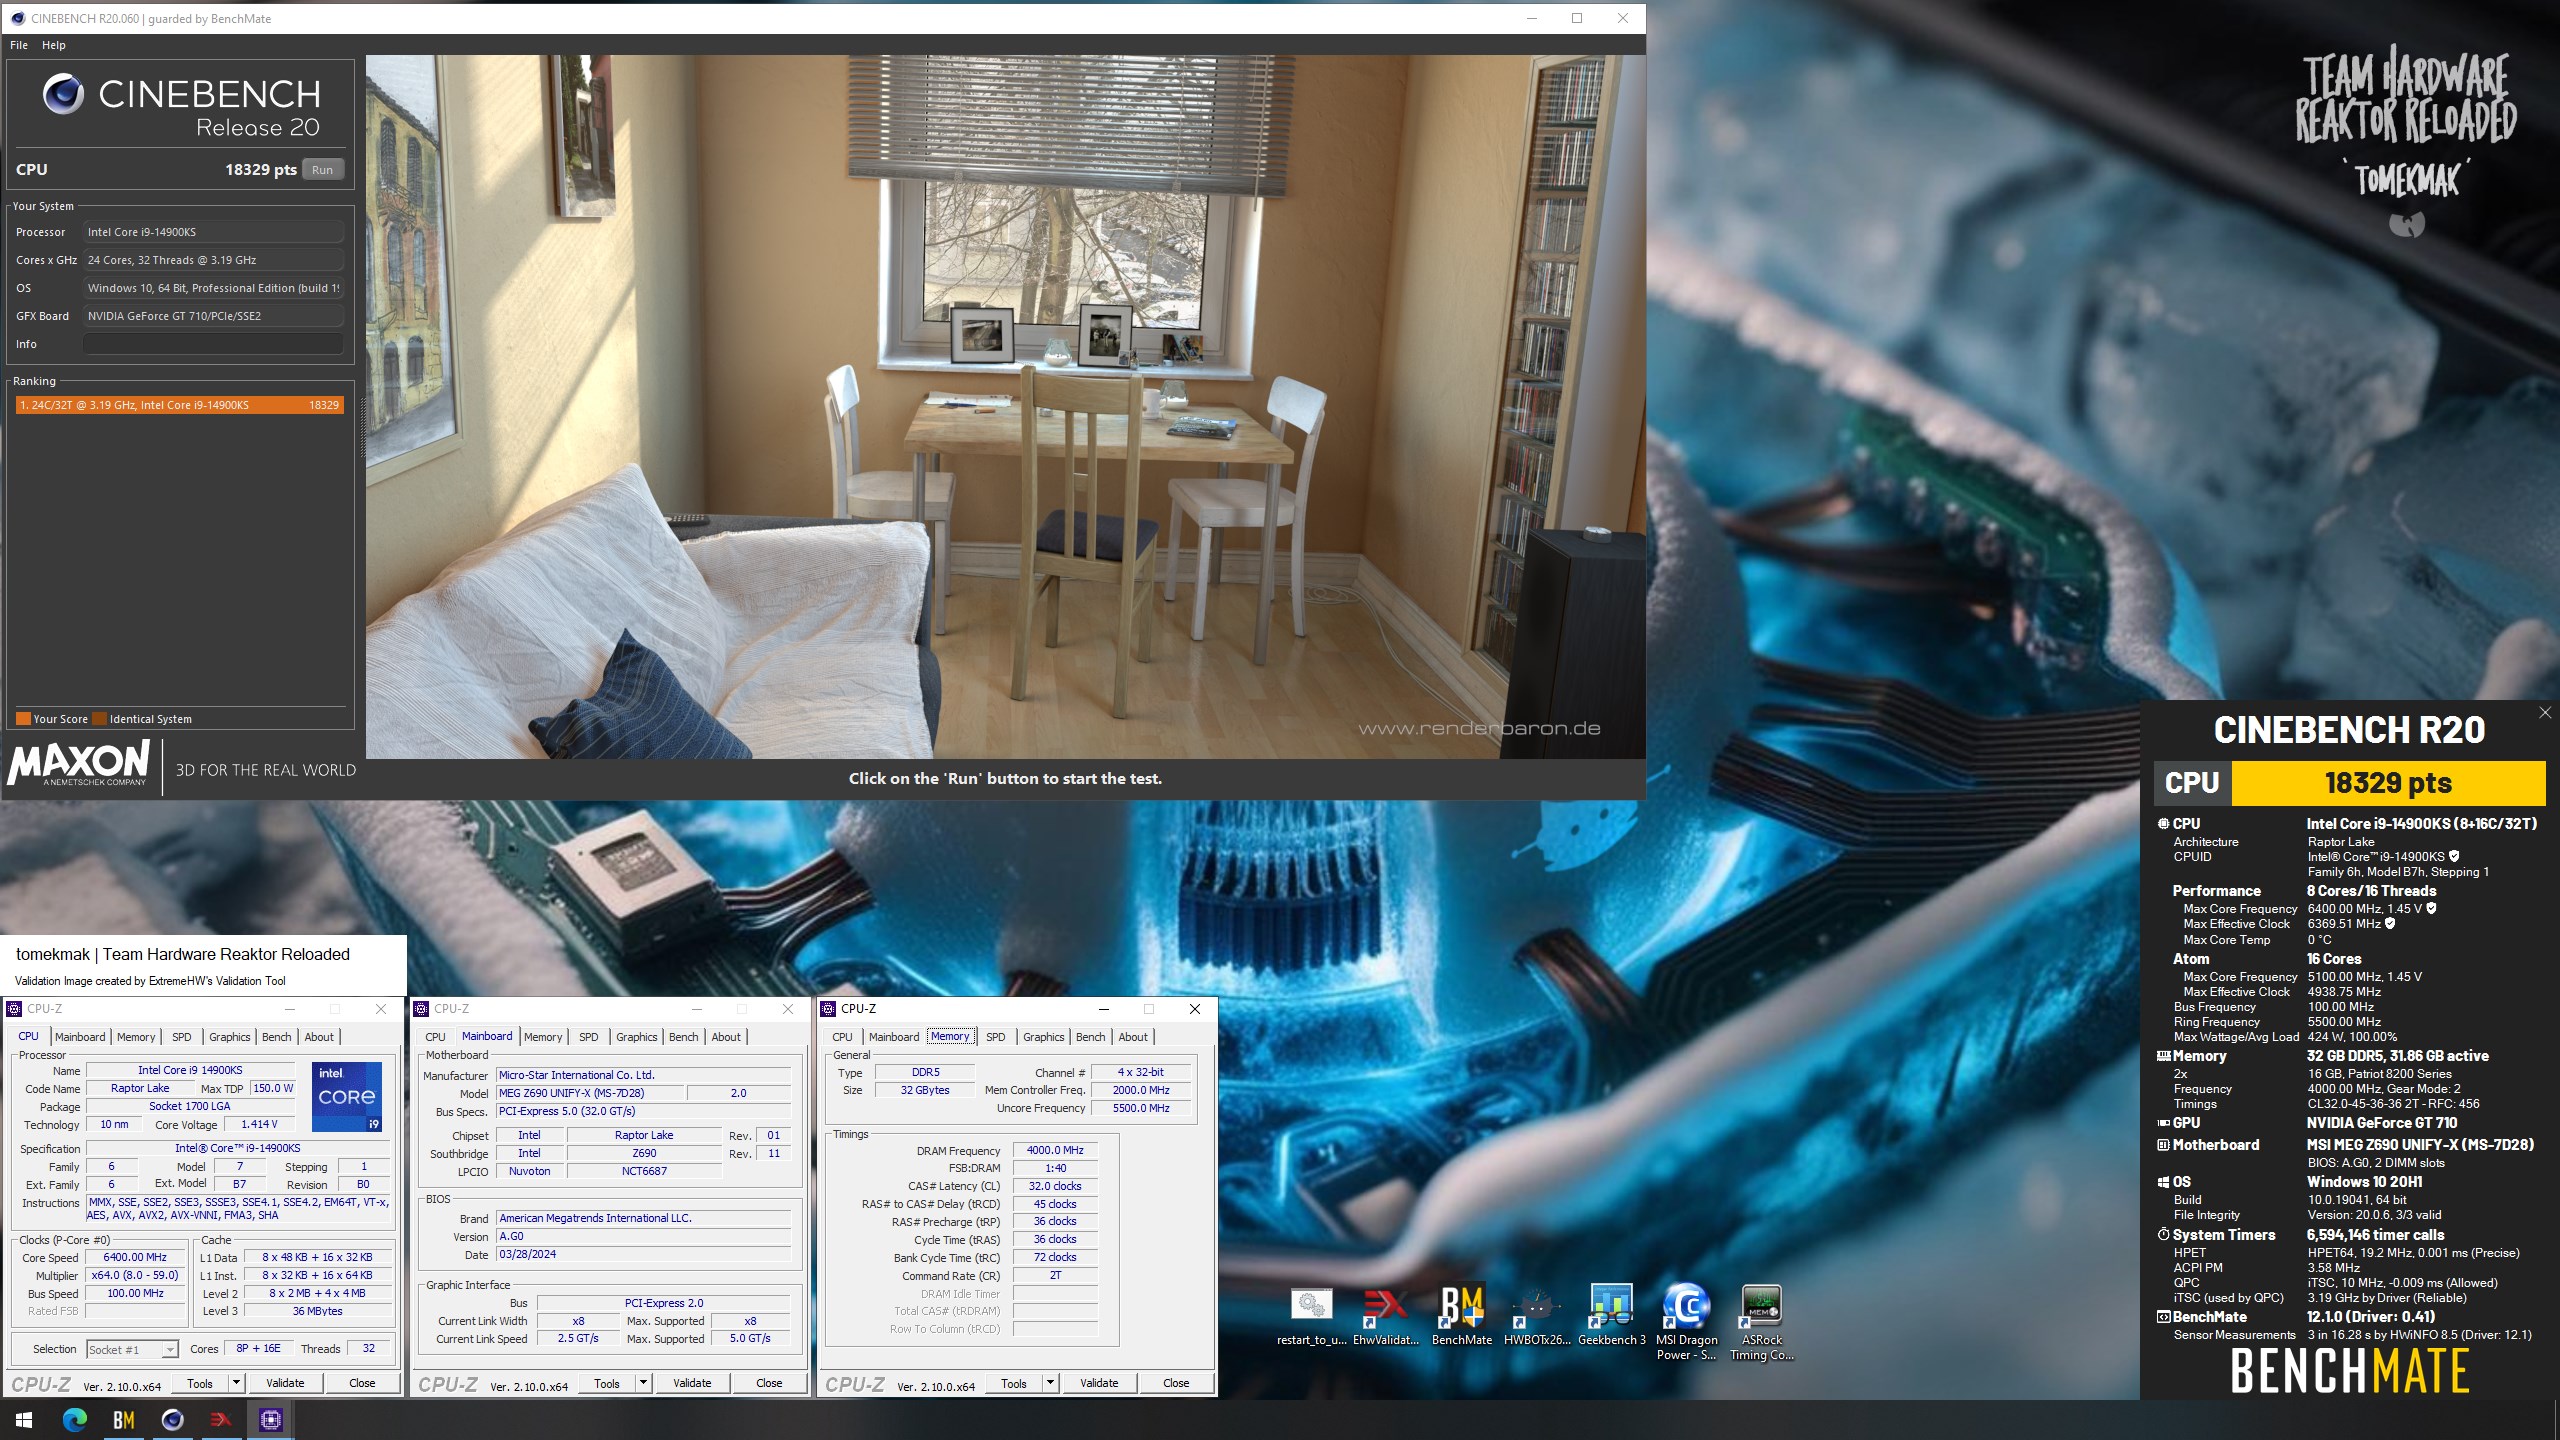Open the Tools dropdown arrow in the CPU-Z CPU window
Image resolution: width=2560 pixels, height=1440 pixels.
236,1383
